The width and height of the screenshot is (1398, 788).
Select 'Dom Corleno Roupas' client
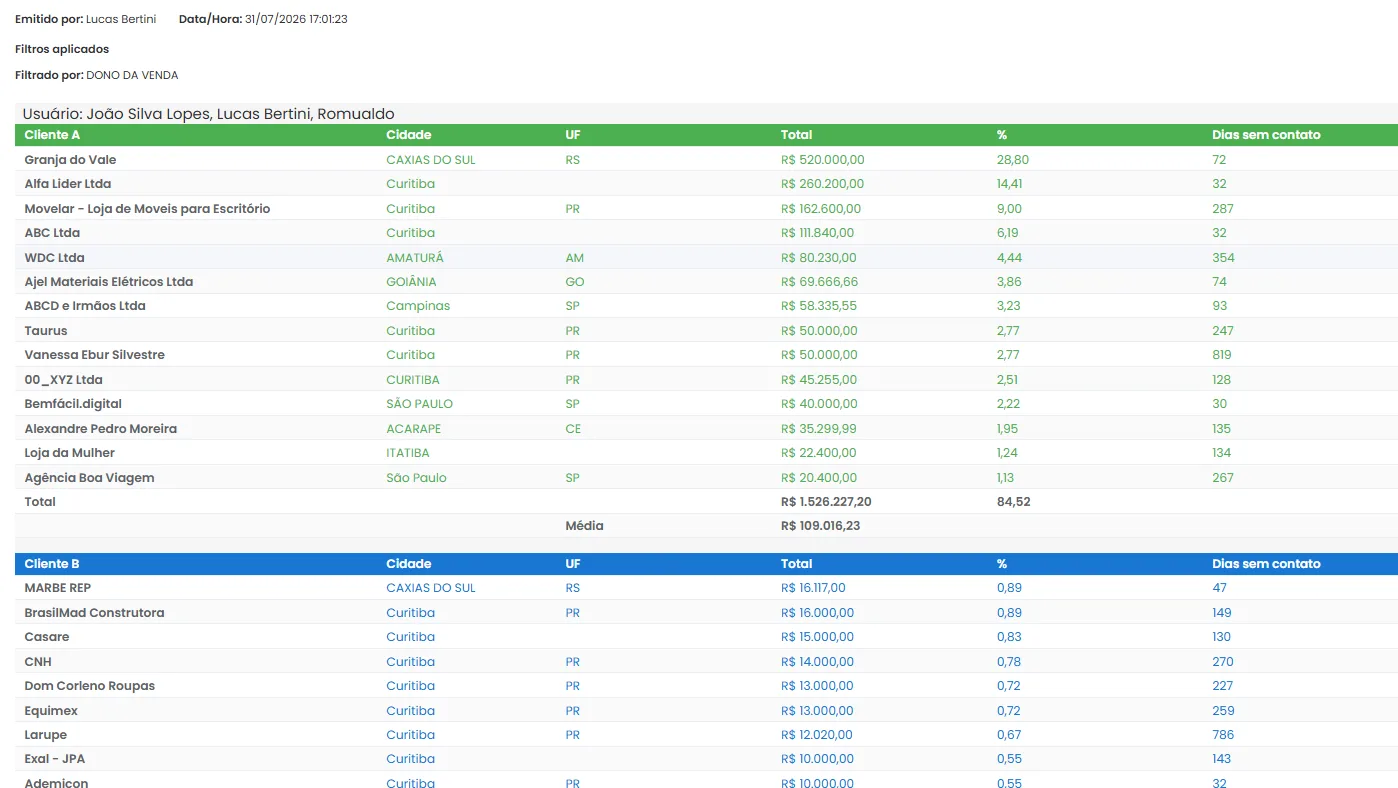[x=90, y=686]
